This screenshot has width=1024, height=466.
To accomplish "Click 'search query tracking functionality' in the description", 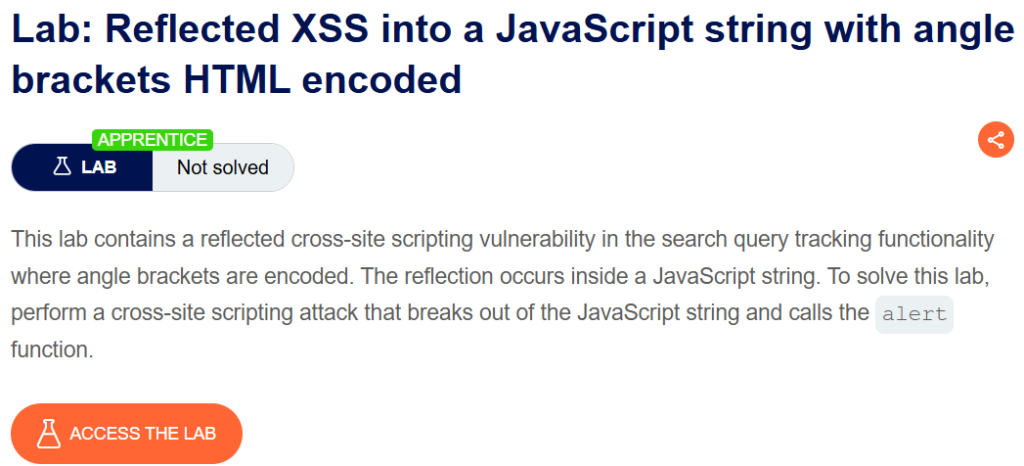I will tap(827, 240).
